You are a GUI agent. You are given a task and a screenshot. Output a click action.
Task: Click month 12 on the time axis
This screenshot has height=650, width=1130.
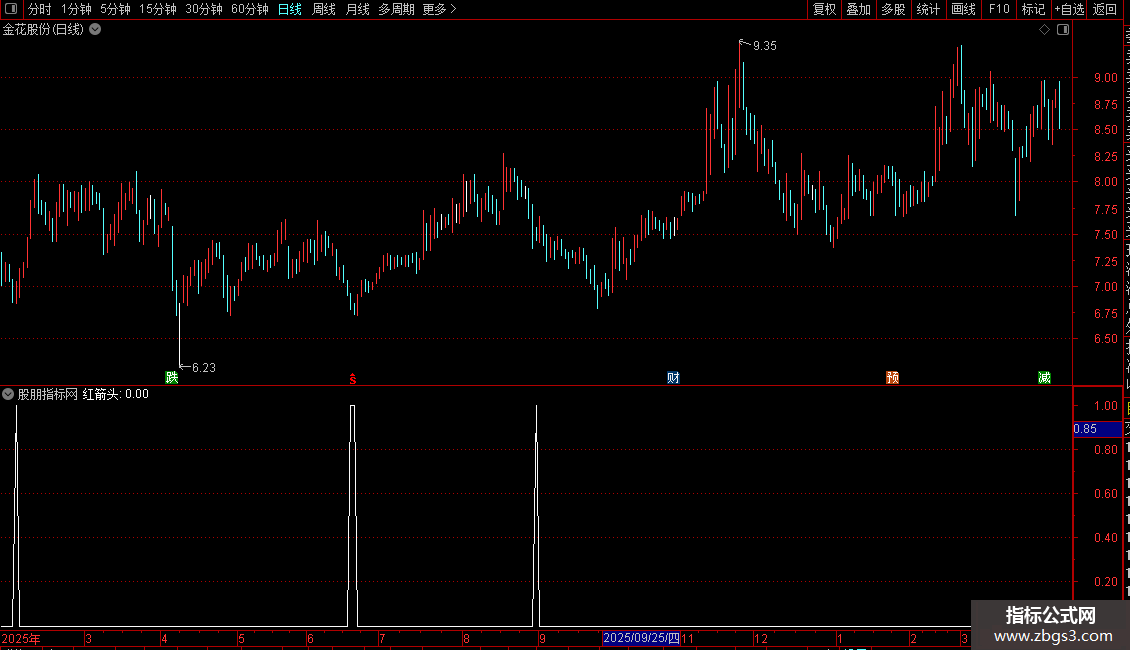coord(761,638)
